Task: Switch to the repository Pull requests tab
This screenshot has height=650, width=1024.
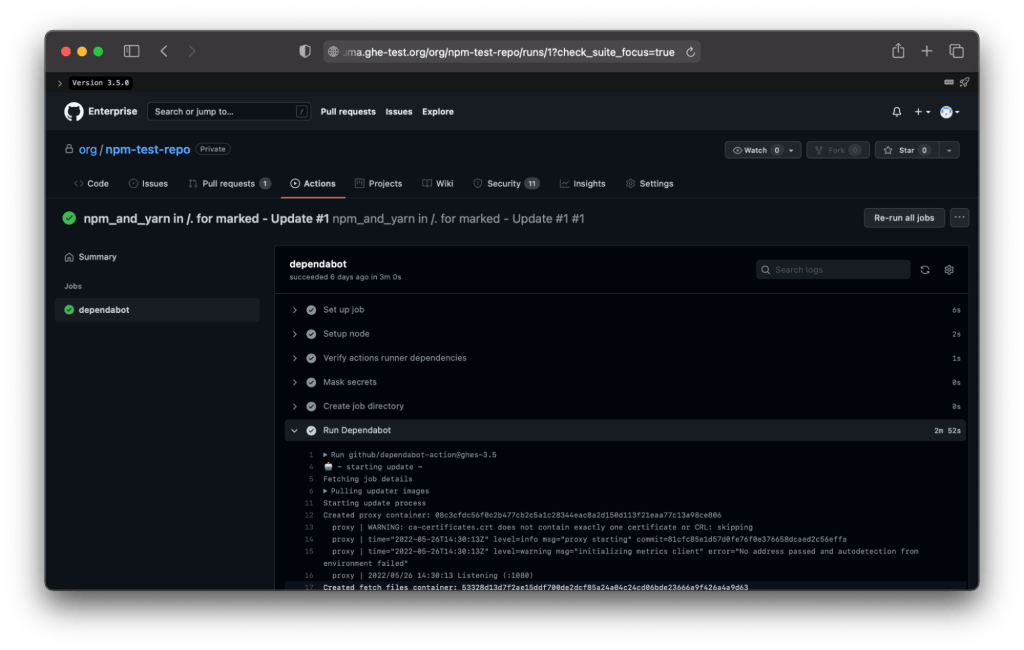Action: [229, 184]
